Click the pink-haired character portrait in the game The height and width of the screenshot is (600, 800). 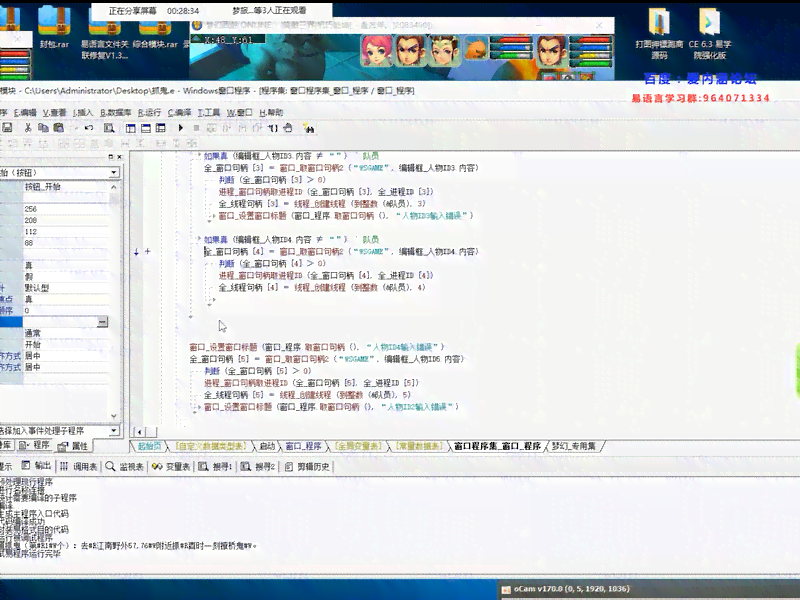[377, 51]
